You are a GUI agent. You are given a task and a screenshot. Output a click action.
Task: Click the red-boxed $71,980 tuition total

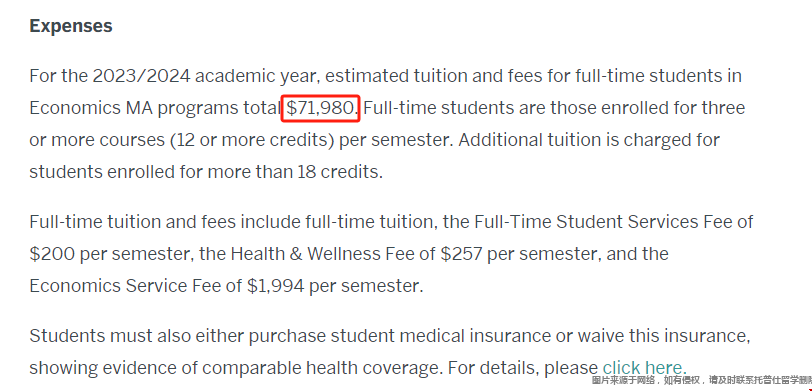click(x=321, y=108)
